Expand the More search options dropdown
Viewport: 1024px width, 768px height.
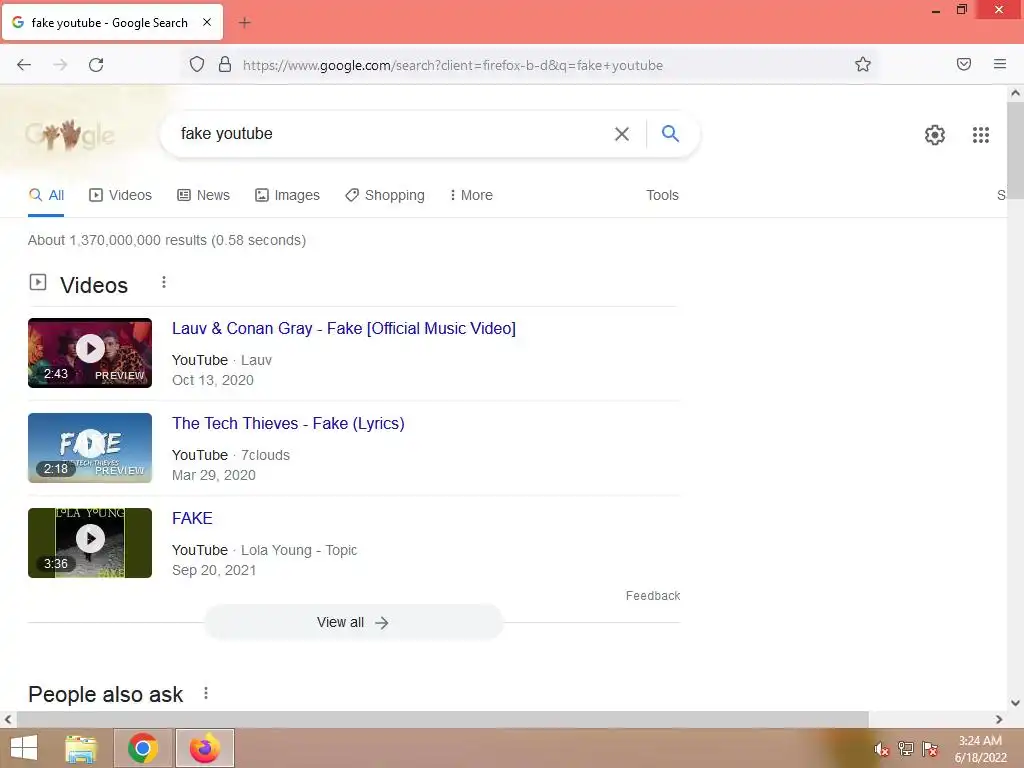pyautogui.click(x=471, y=195)
